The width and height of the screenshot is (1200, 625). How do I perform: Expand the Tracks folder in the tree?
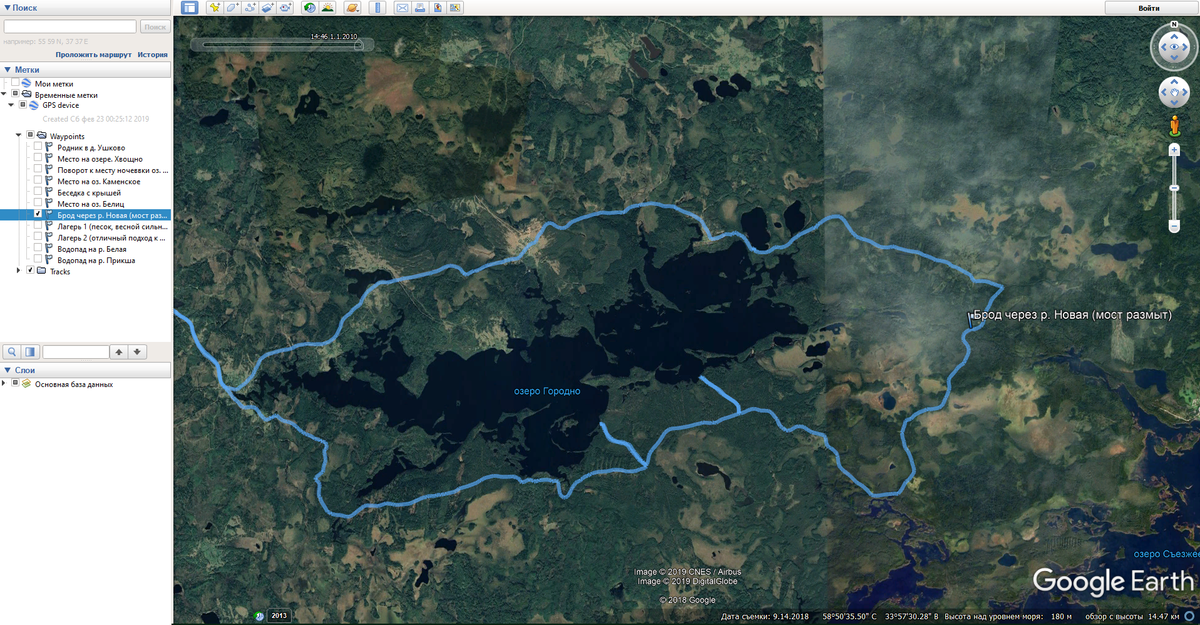[x=19, y=271]
